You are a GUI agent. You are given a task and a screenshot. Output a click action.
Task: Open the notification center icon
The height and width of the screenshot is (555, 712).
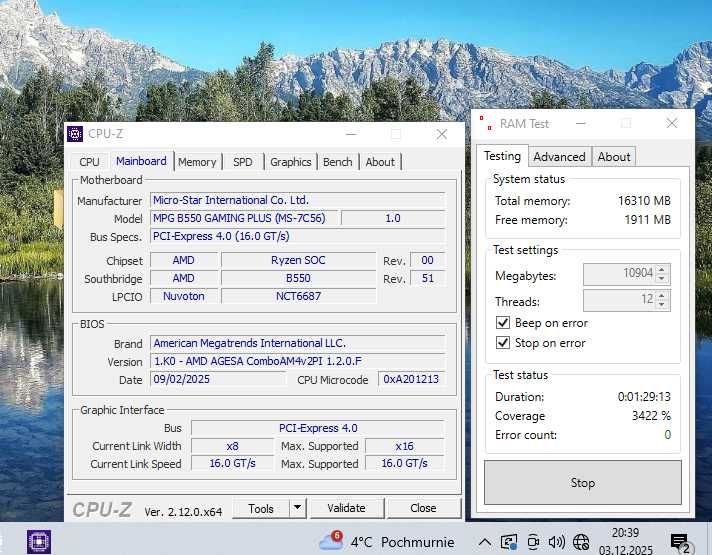pos(680,542)
